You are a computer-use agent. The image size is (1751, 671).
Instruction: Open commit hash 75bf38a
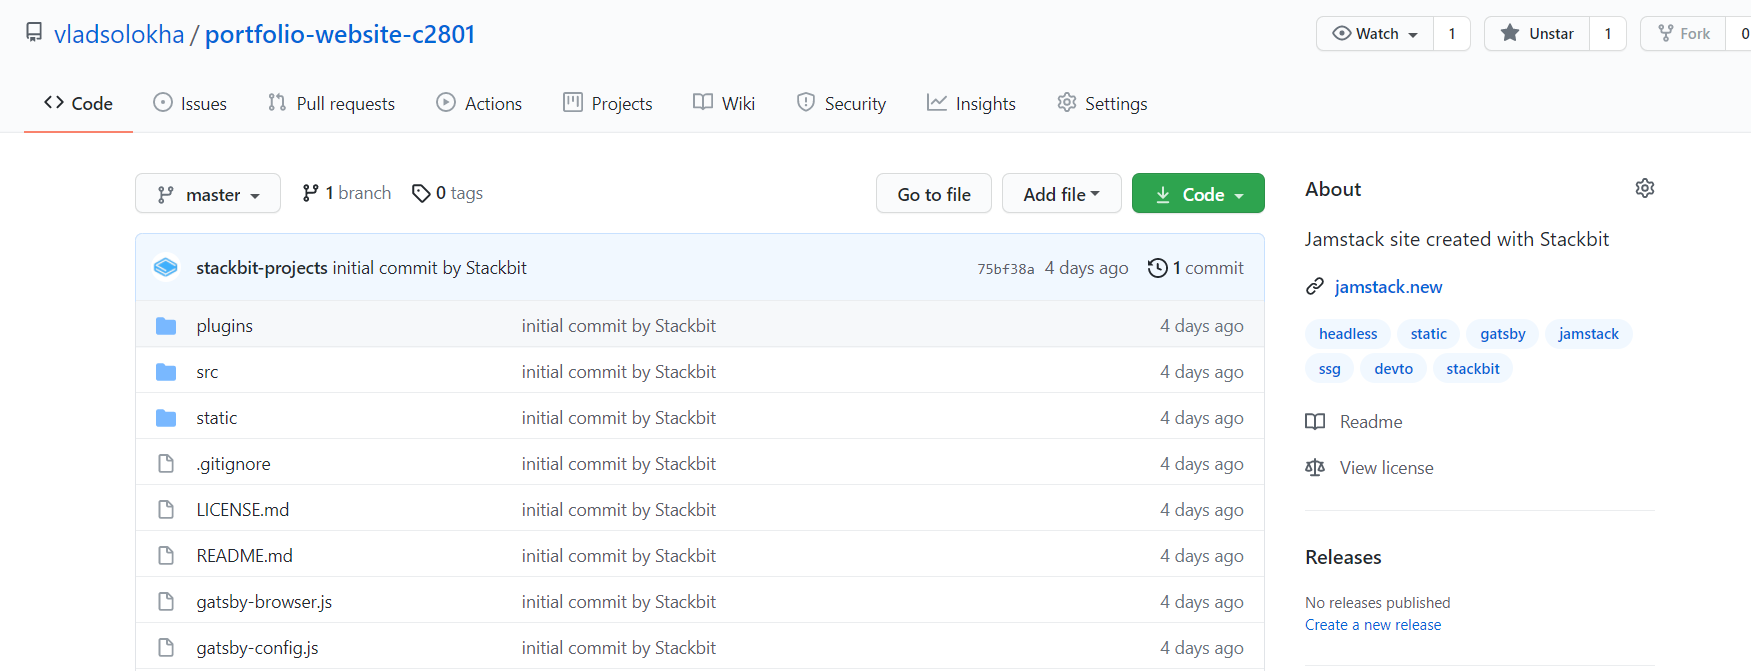1006,269
